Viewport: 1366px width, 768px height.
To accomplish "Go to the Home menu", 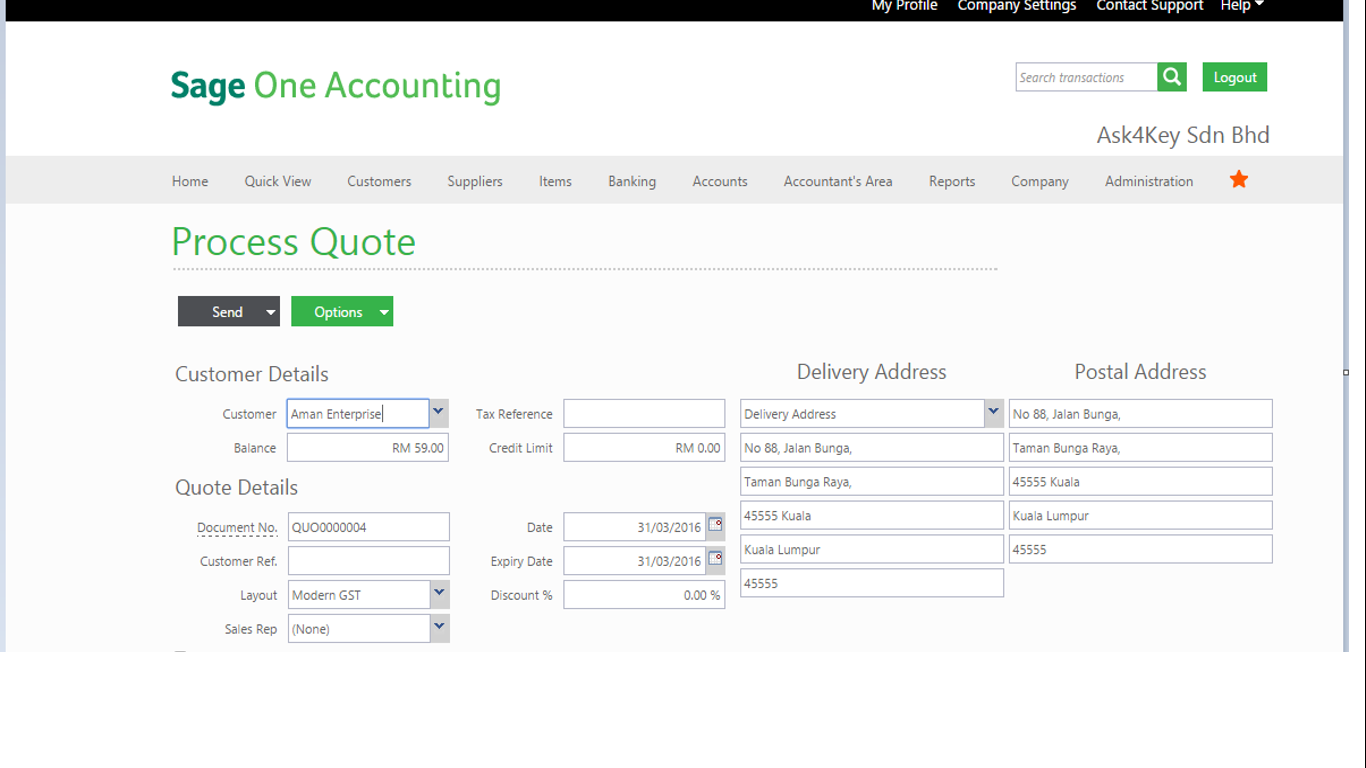I will (x=190, y=181).
